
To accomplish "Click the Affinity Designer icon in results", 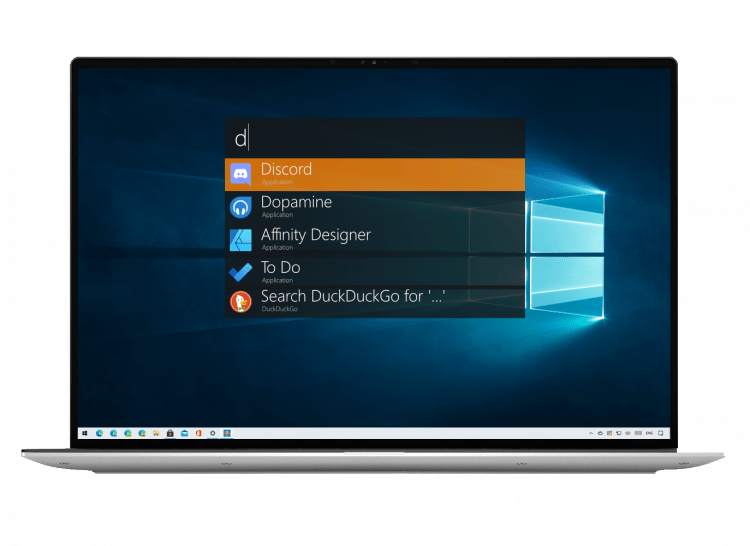I will pyautogui.click(x=241, y=240).
